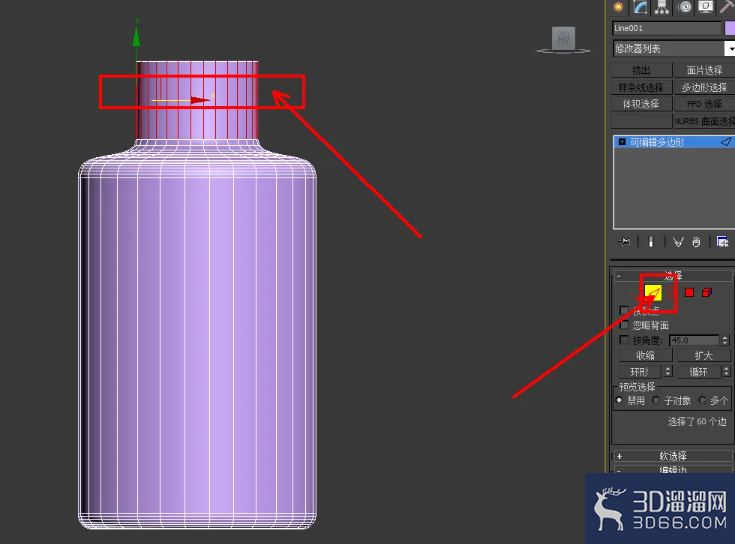Screen dimensions: 735x544
Task: Toggle show end result icon
Action: pos(651,242)
